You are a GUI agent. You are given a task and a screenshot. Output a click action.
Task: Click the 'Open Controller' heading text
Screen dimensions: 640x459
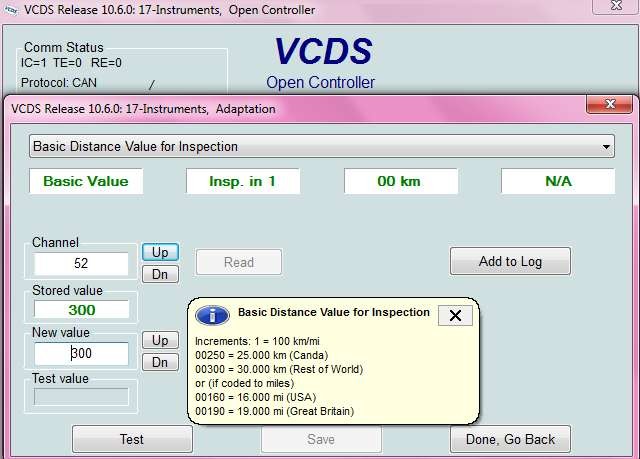pos(320,82)
